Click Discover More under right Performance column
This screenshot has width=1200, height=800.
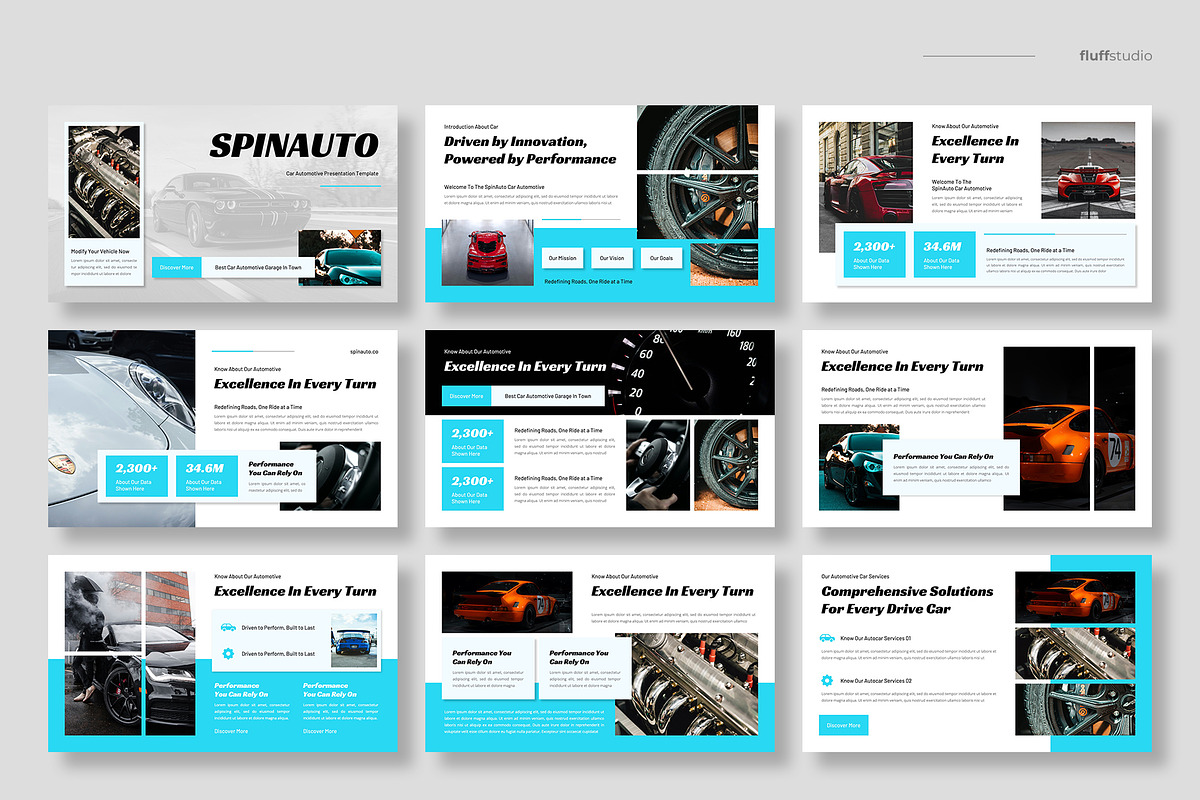320,731
